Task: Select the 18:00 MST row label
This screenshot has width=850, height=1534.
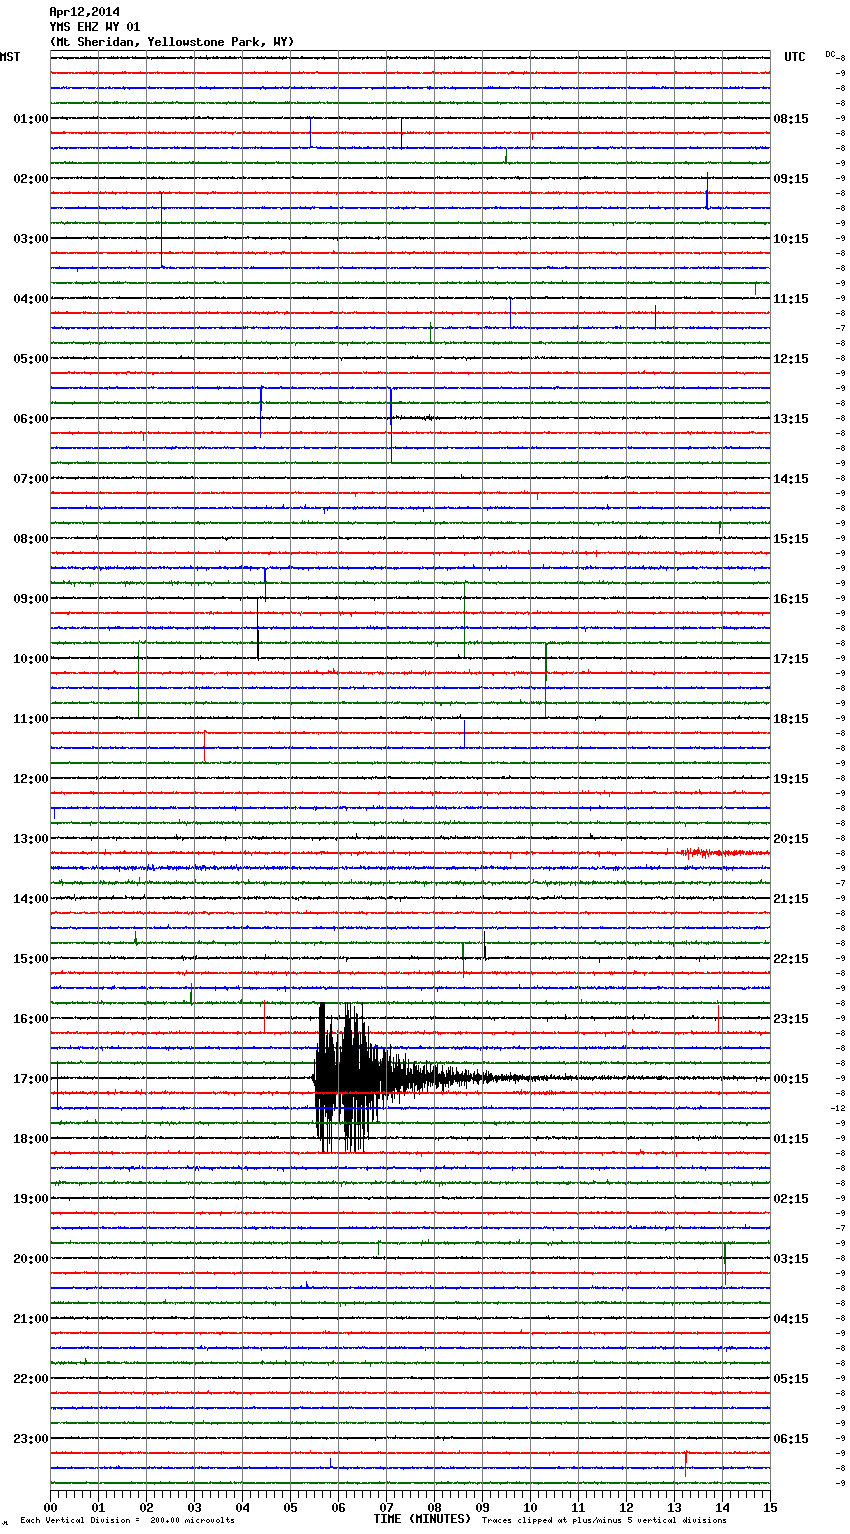Action: (x=31, y=1139)
